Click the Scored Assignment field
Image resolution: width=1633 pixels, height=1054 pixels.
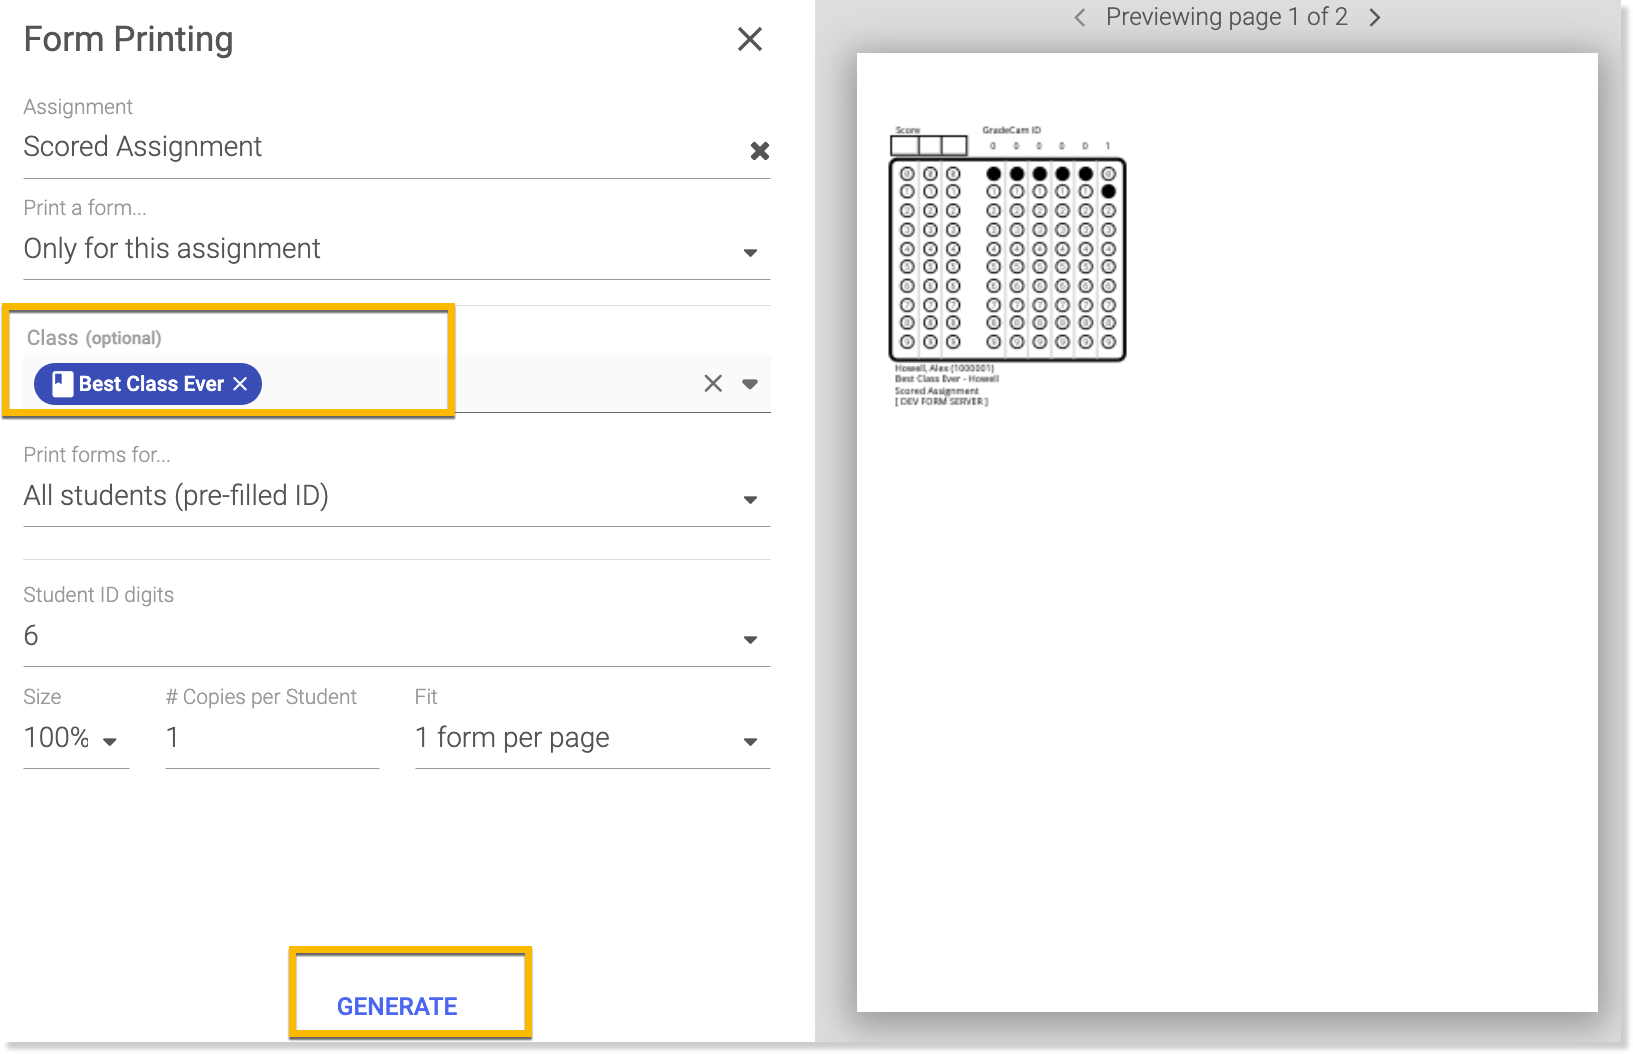pyautogui.click(x=380, y=147)
